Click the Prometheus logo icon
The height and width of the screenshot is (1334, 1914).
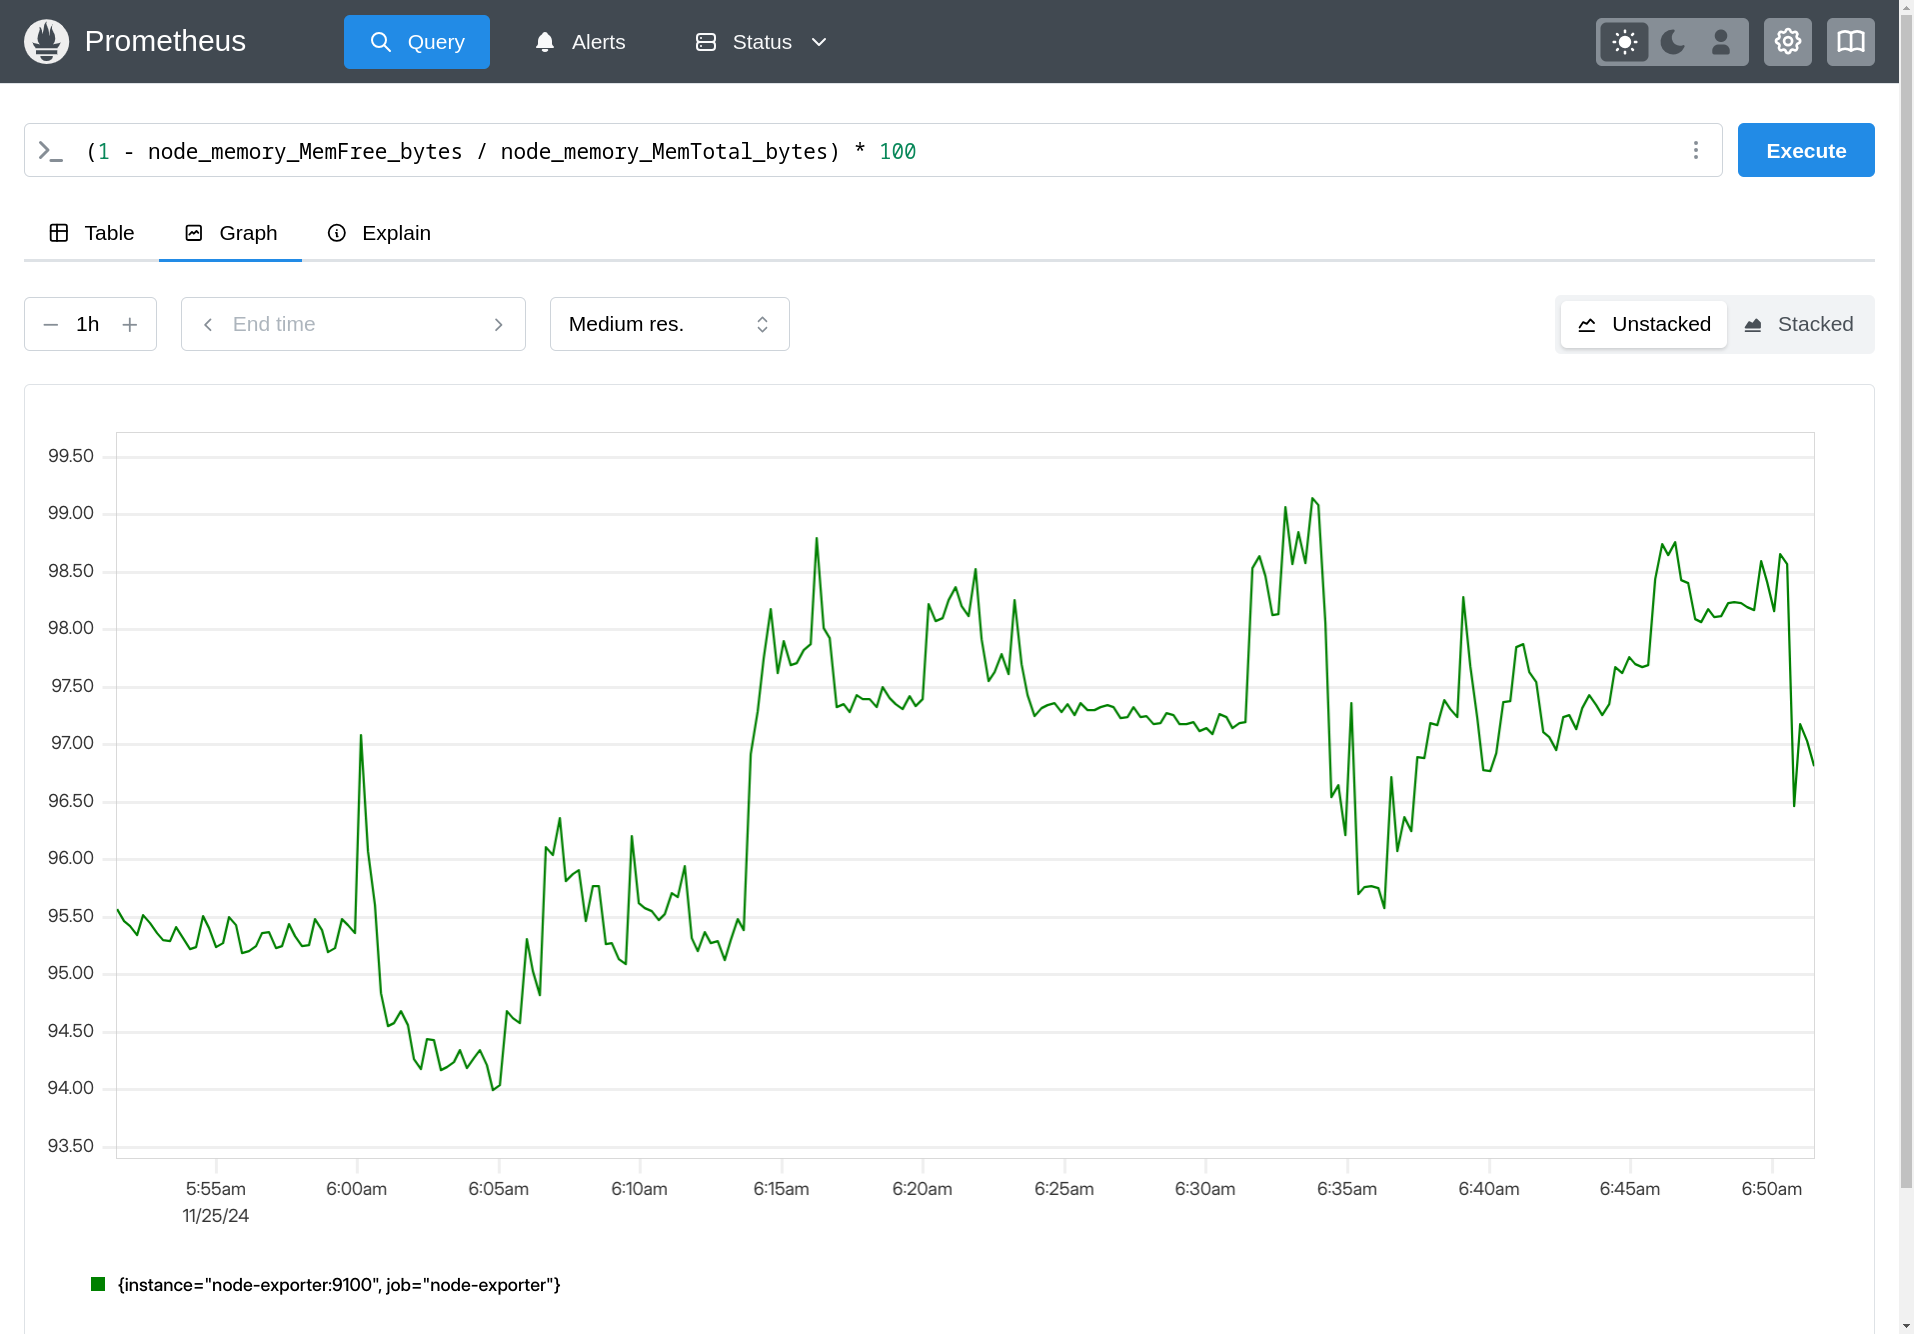(46, 41)
